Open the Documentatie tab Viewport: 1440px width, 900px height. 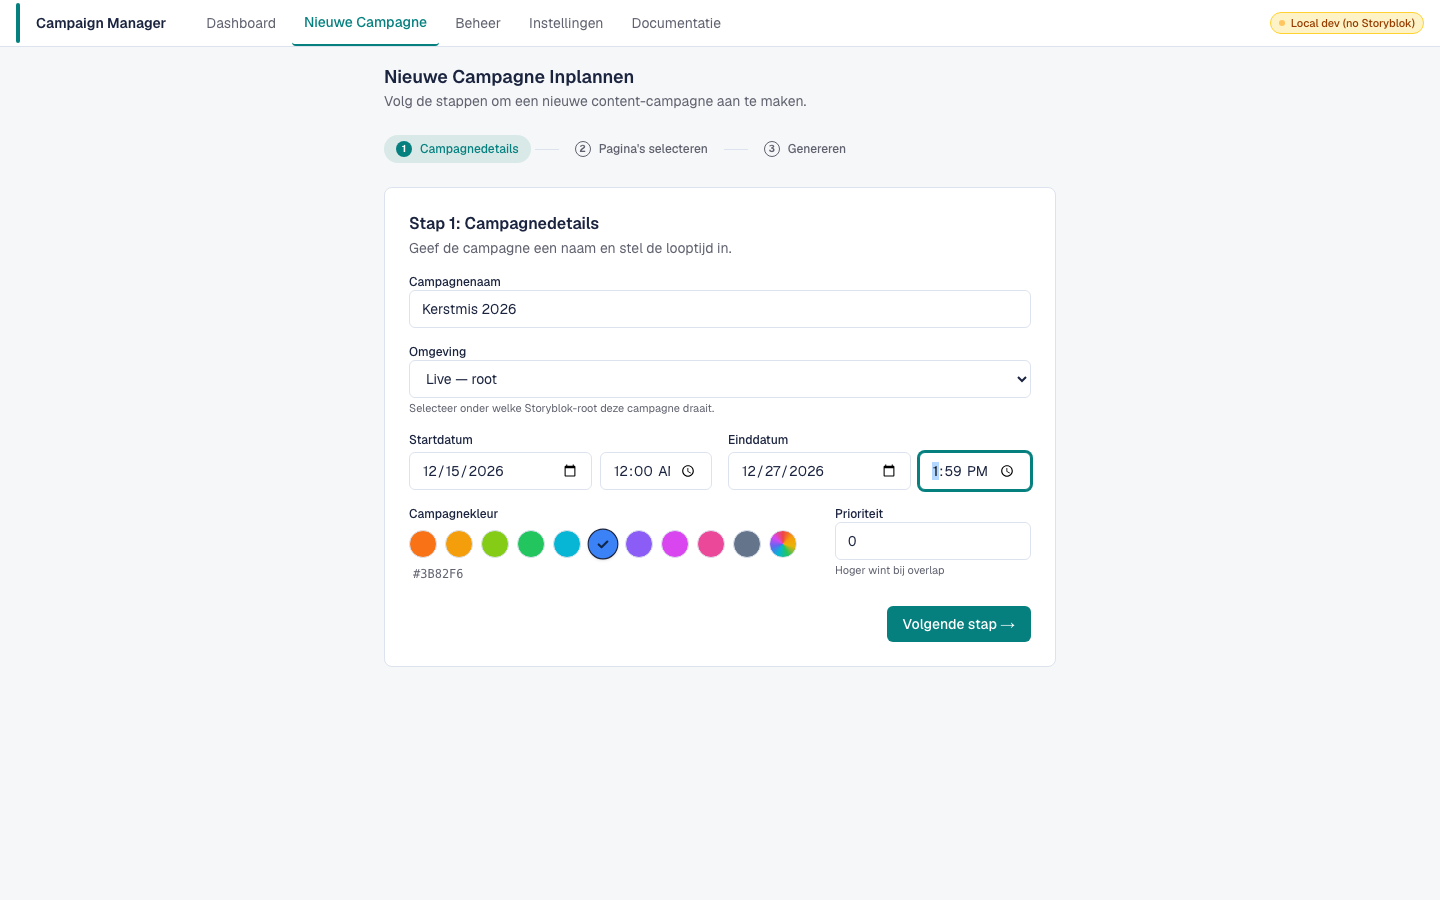click(x=676, y=23)
